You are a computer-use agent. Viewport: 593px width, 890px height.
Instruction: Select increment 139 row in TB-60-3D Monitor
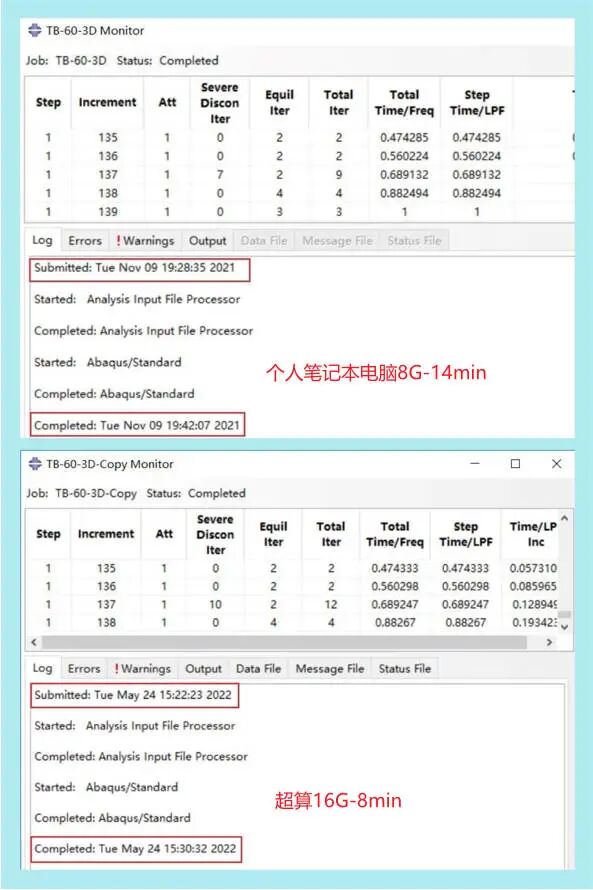[x=299, y=212]
